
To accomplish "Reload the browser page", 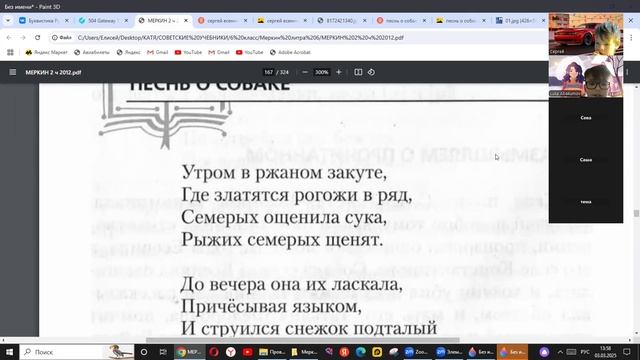I will click(38, 38).
